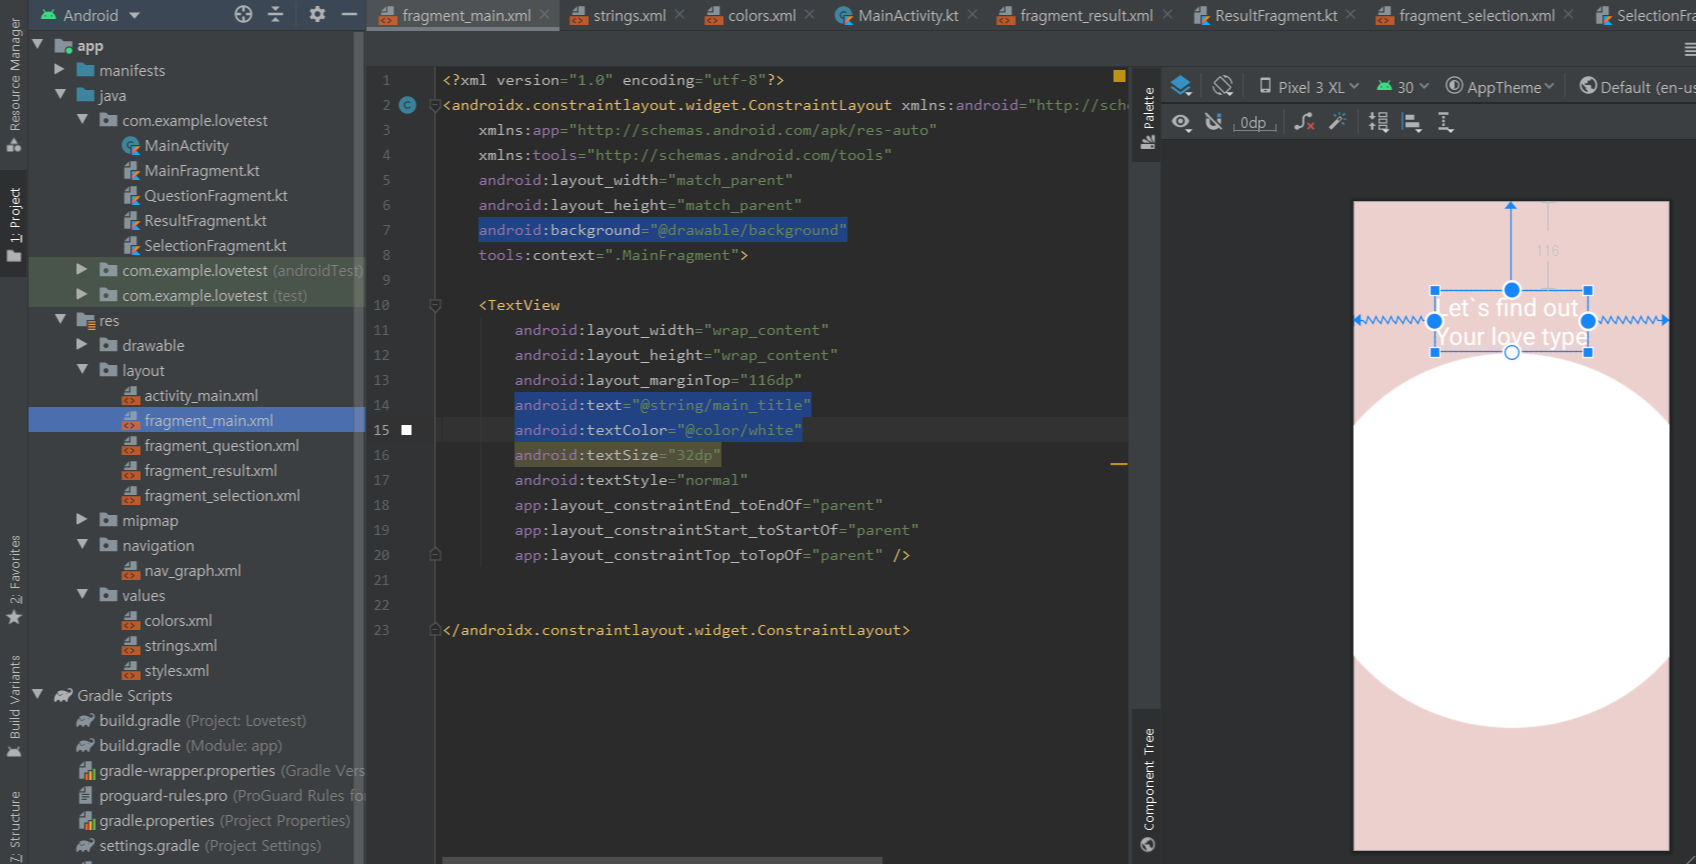Set the default margin 0dp field
Viewport: 1696px width, 864px height.
pyautogui.click(x=1253, y=123)
